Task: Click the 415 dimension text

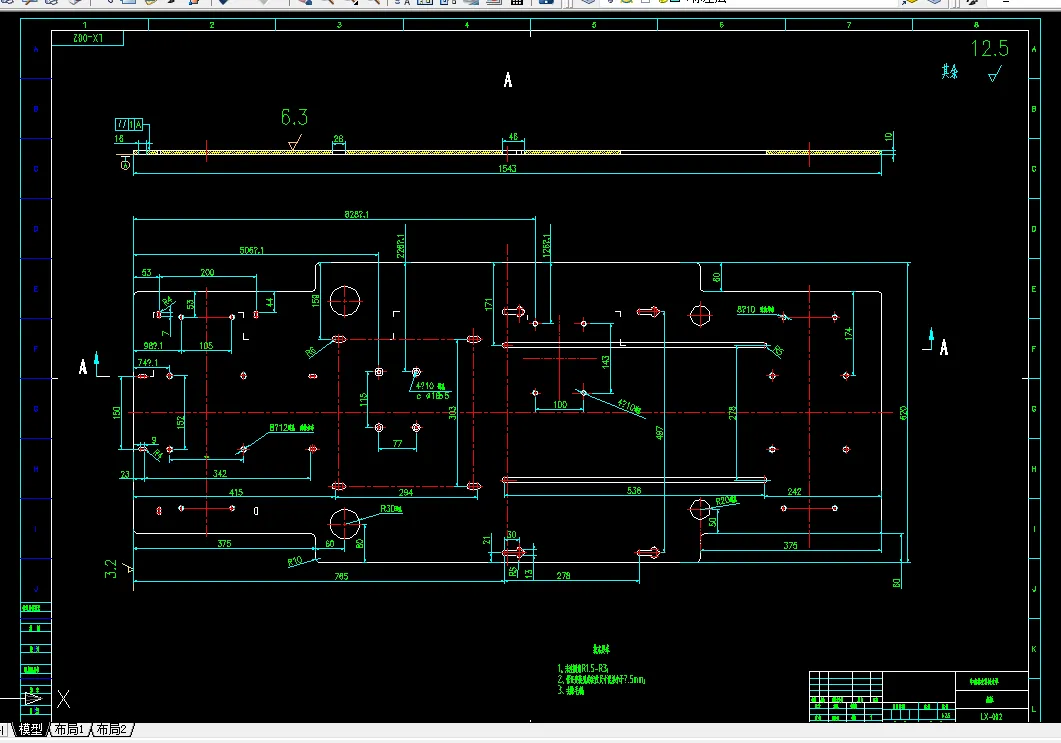Action: [235, 492]
